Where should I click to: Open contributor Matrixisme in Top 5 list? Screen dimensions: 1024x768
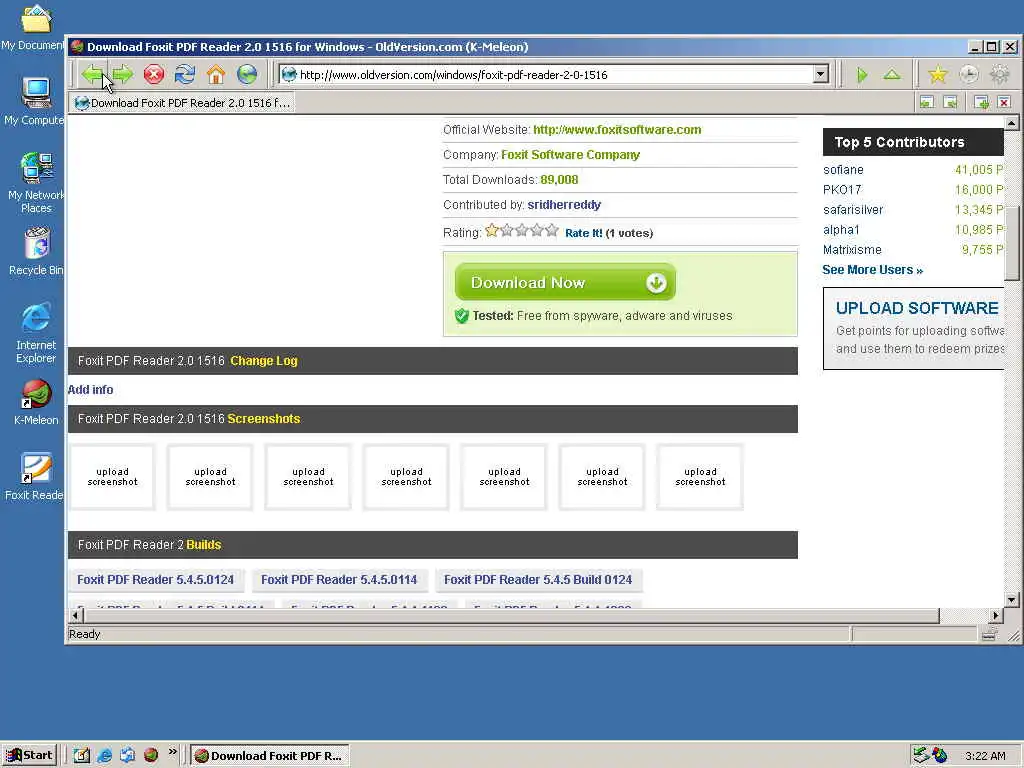click(852, 249)
